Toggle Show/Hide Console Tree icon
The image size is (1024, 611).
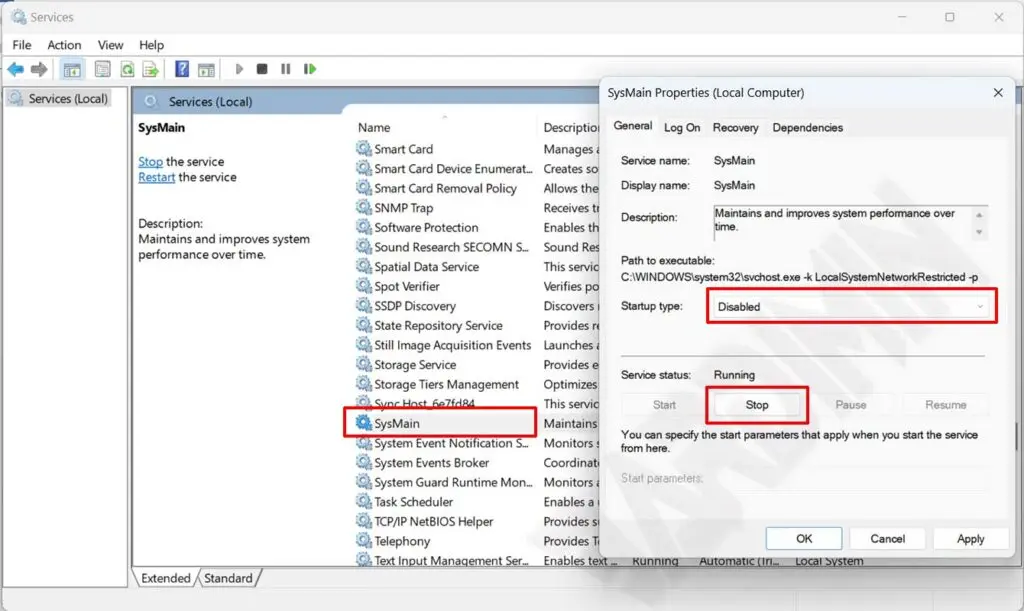[x=72, y=69]
